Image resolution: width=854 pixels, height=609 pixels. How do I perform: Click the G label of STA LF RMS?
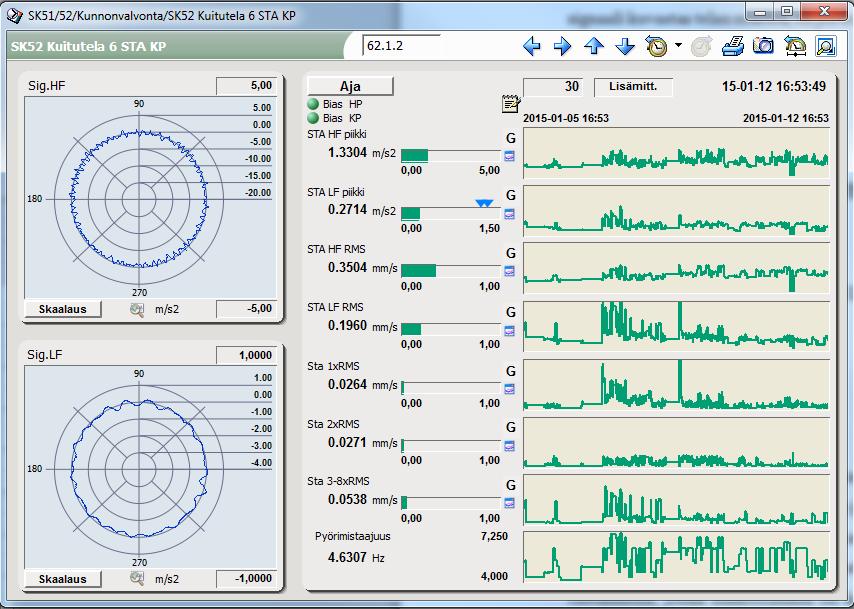(511, 312)
